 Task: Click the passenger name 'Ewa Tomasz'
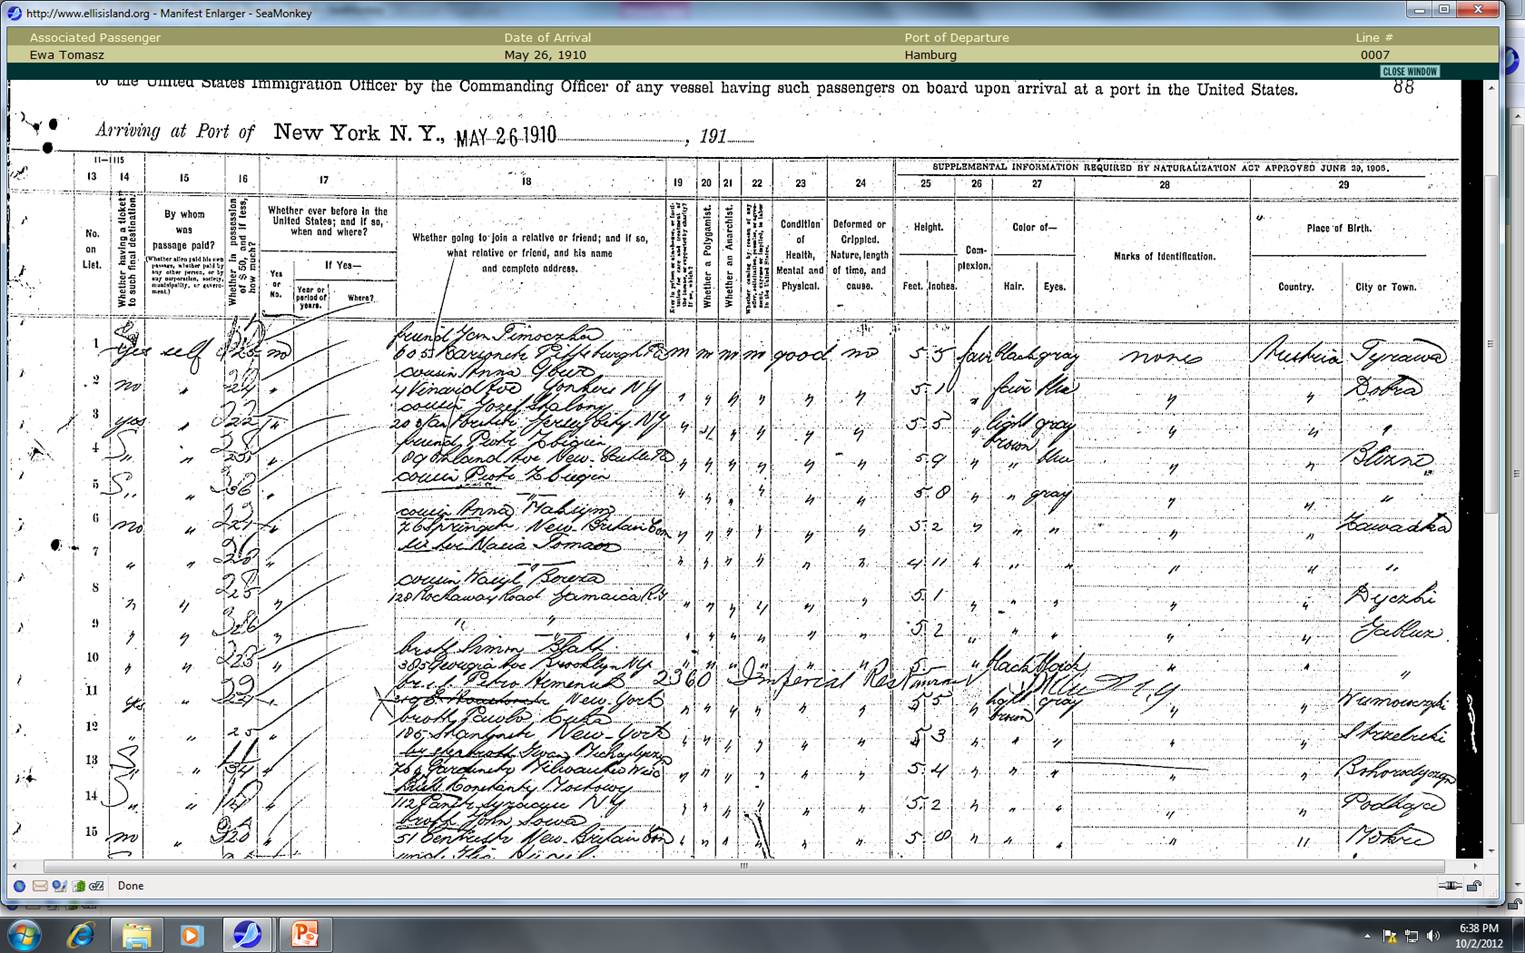point(66,55)
